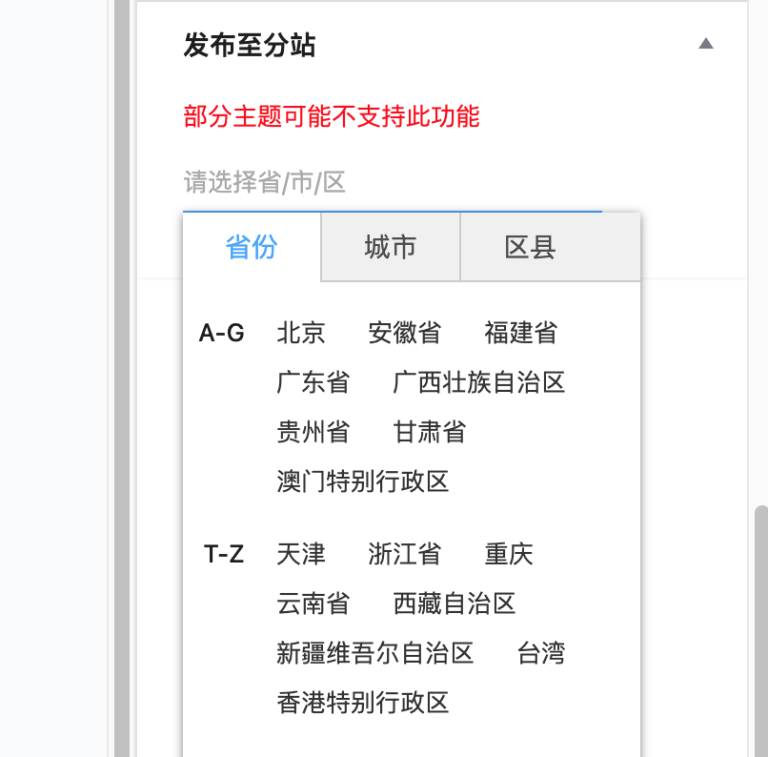Choose 安徽省 province
This screenshot has width=768, height=757.
(x=404, y=333)
